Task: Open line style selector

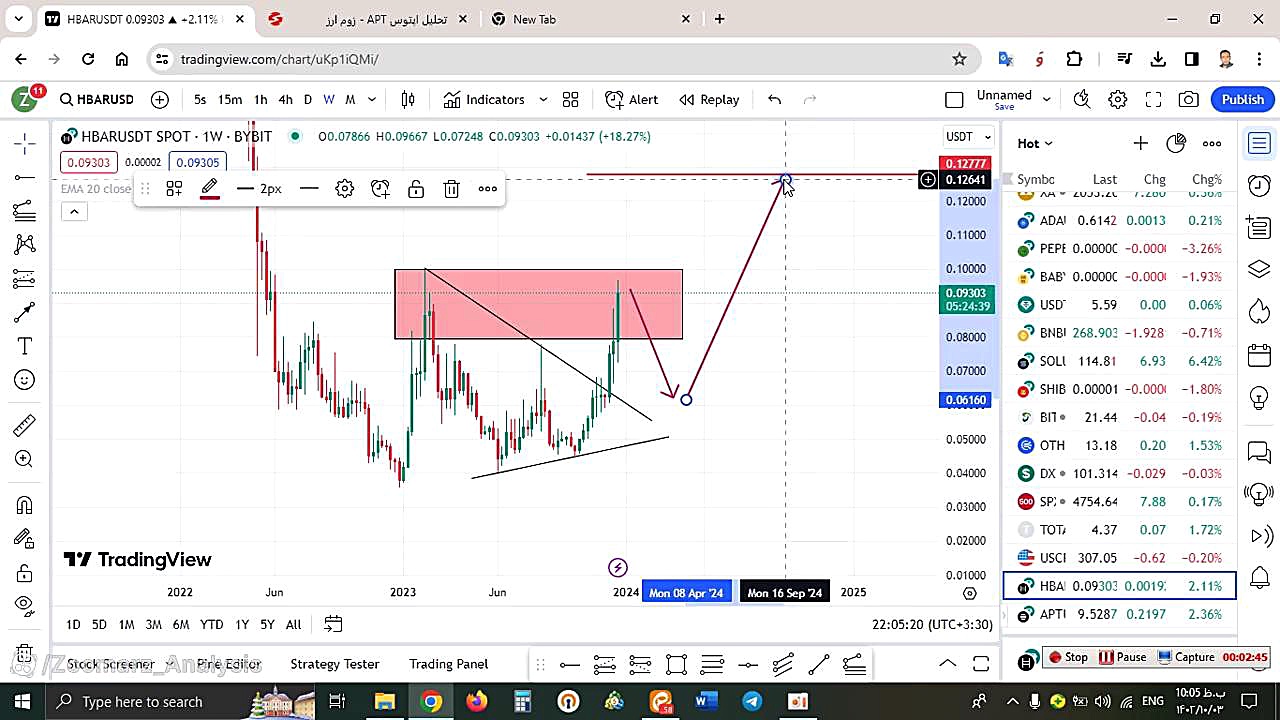Action: click(309, 188)
